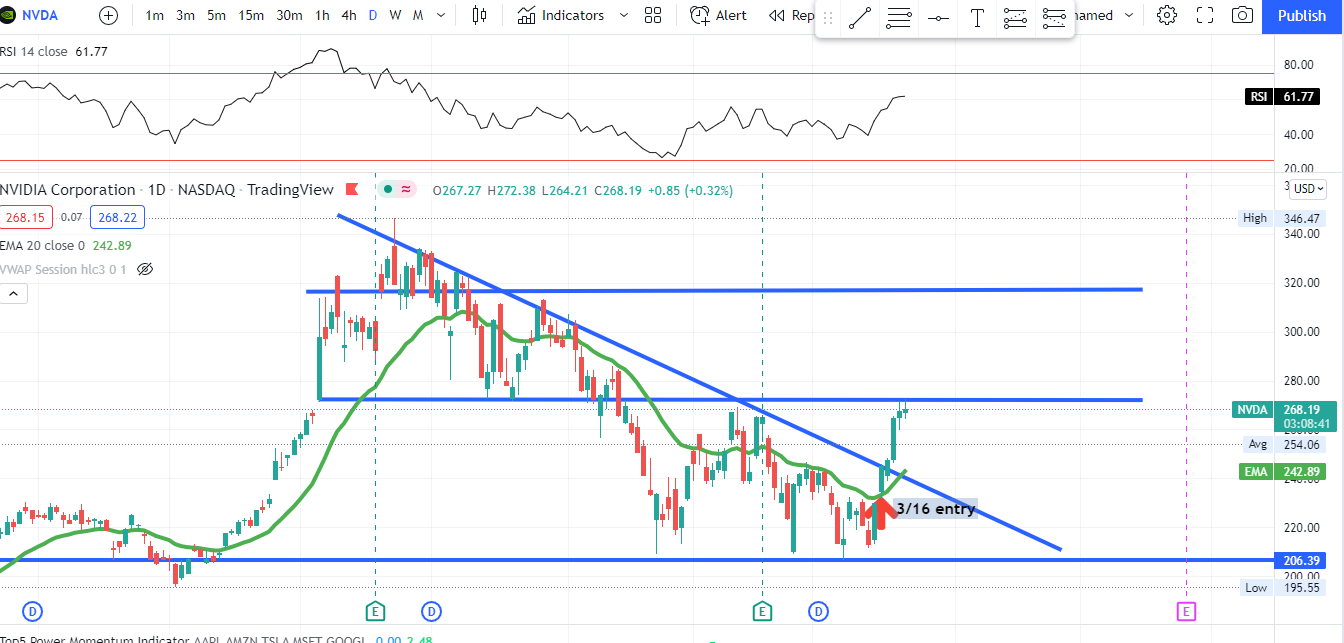Click the first green earnings E marker
The height and width of the screenshot is (643, 1344).
tap(375, 611)
